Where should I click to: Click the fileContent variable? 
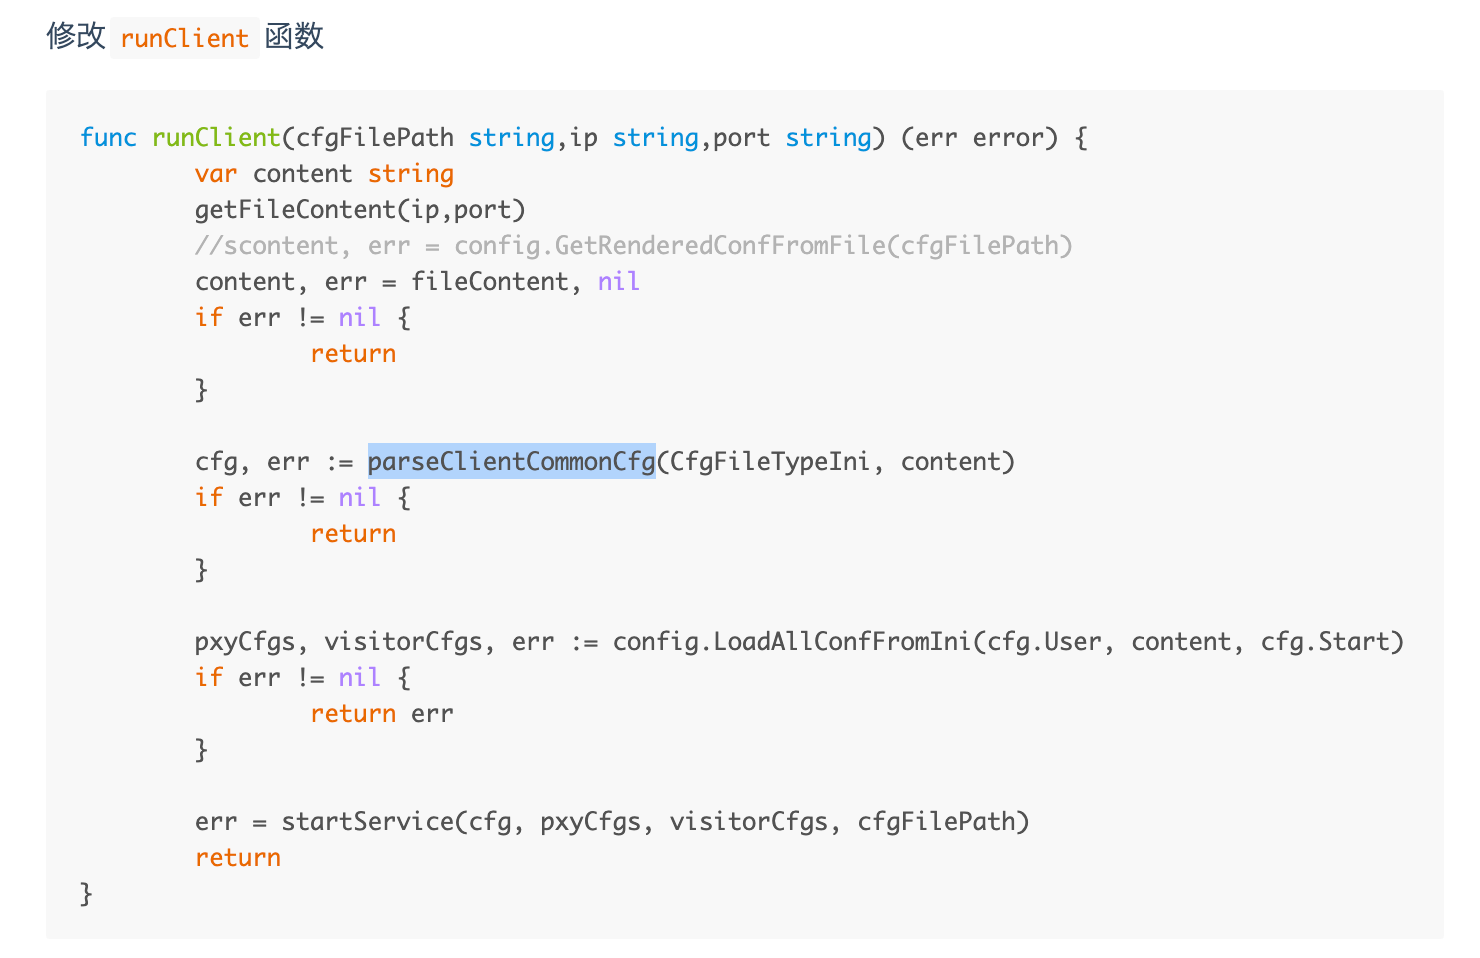[489, 281]
